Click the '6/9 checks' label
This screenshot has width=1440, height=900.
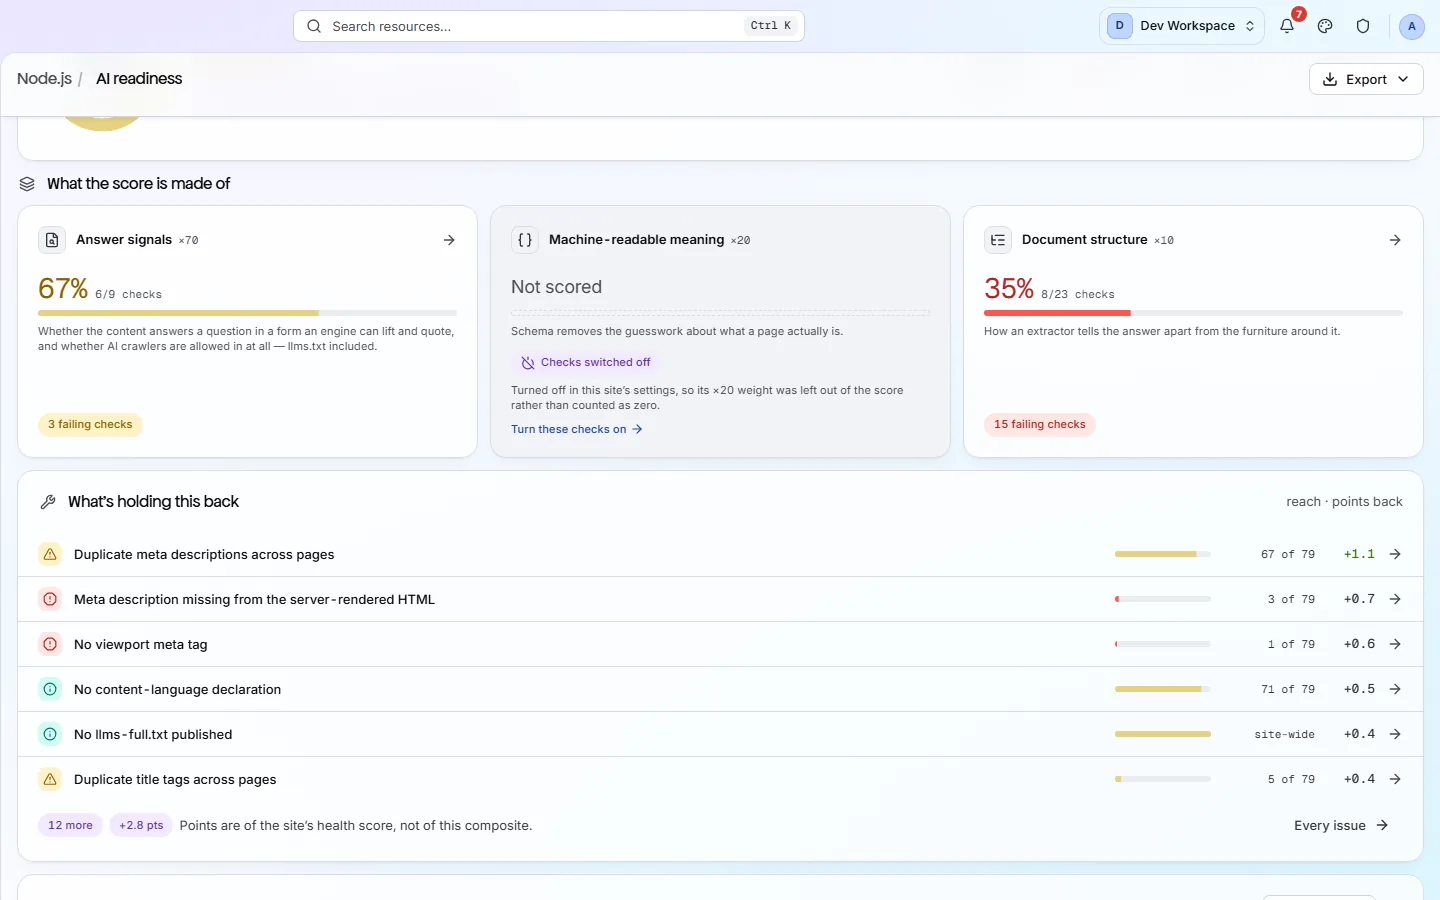coord(128,295)
